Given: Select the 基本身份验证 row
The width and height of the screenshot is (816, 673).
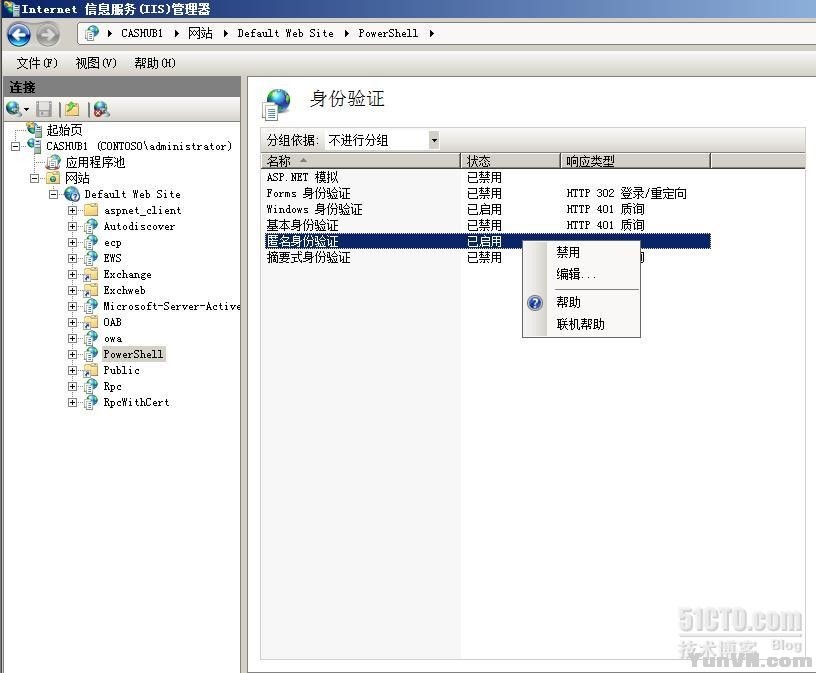Looking at the screenshot, I should click(x=486, y=225).
